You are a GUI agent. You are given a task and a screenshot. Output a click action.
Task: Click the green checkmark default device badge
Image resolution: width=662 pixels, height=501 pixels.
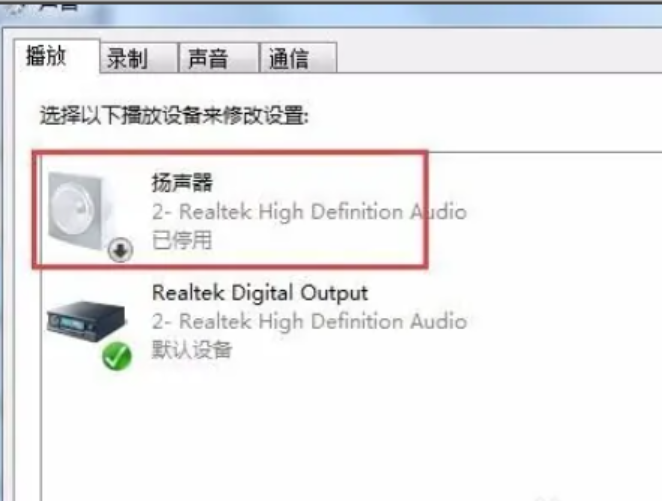point(117,356)
